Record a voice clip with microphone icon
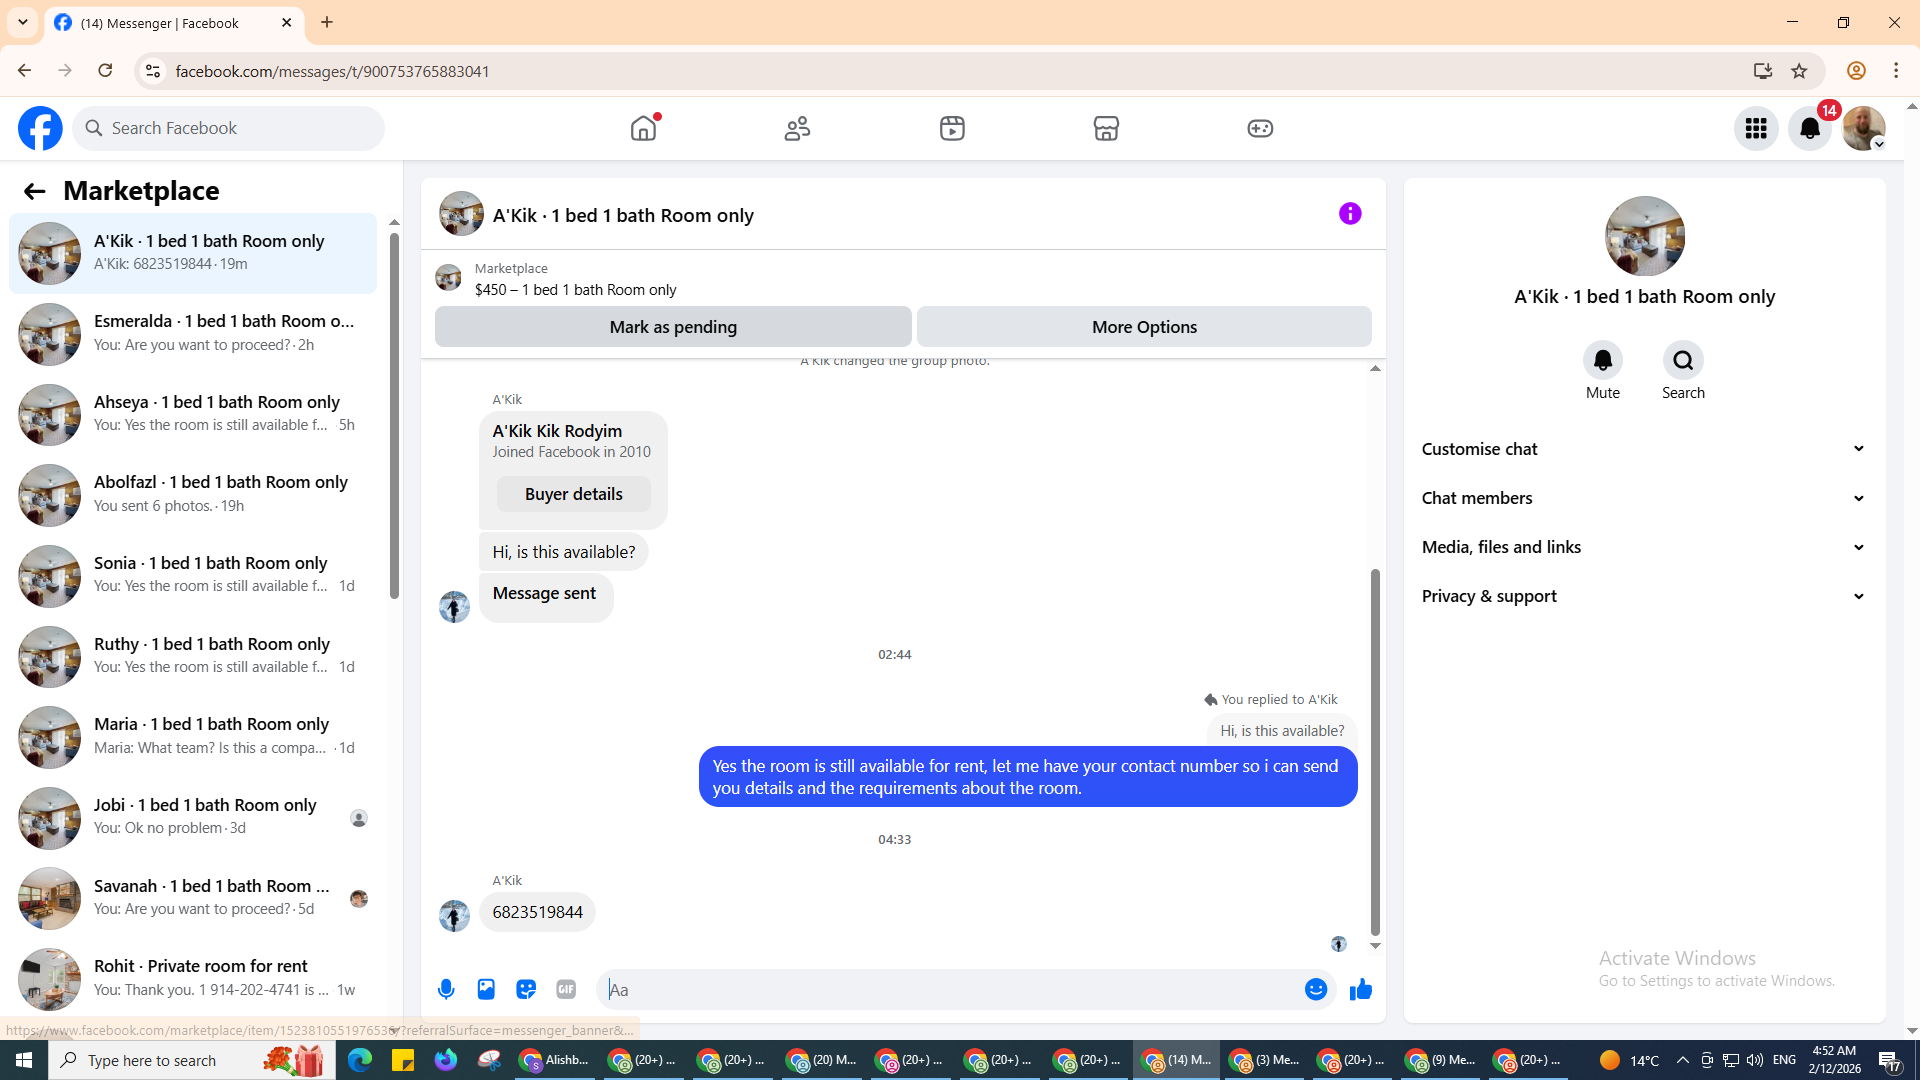This screenshot has height=1080, width=1920. 446,989
